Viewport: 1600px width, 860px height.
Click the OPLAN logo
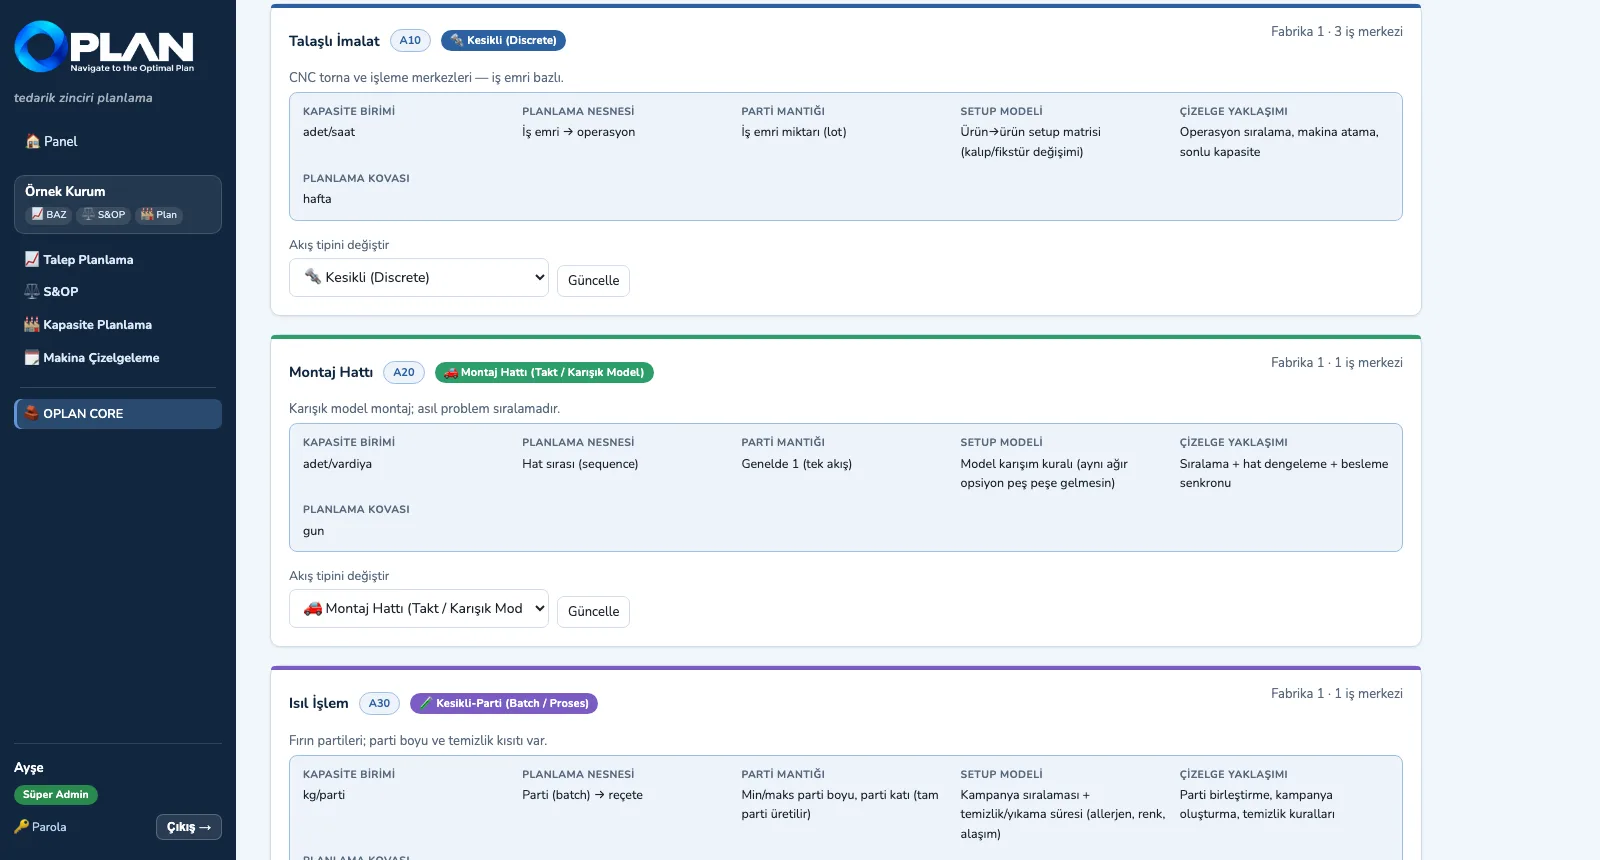click(104, 47)
